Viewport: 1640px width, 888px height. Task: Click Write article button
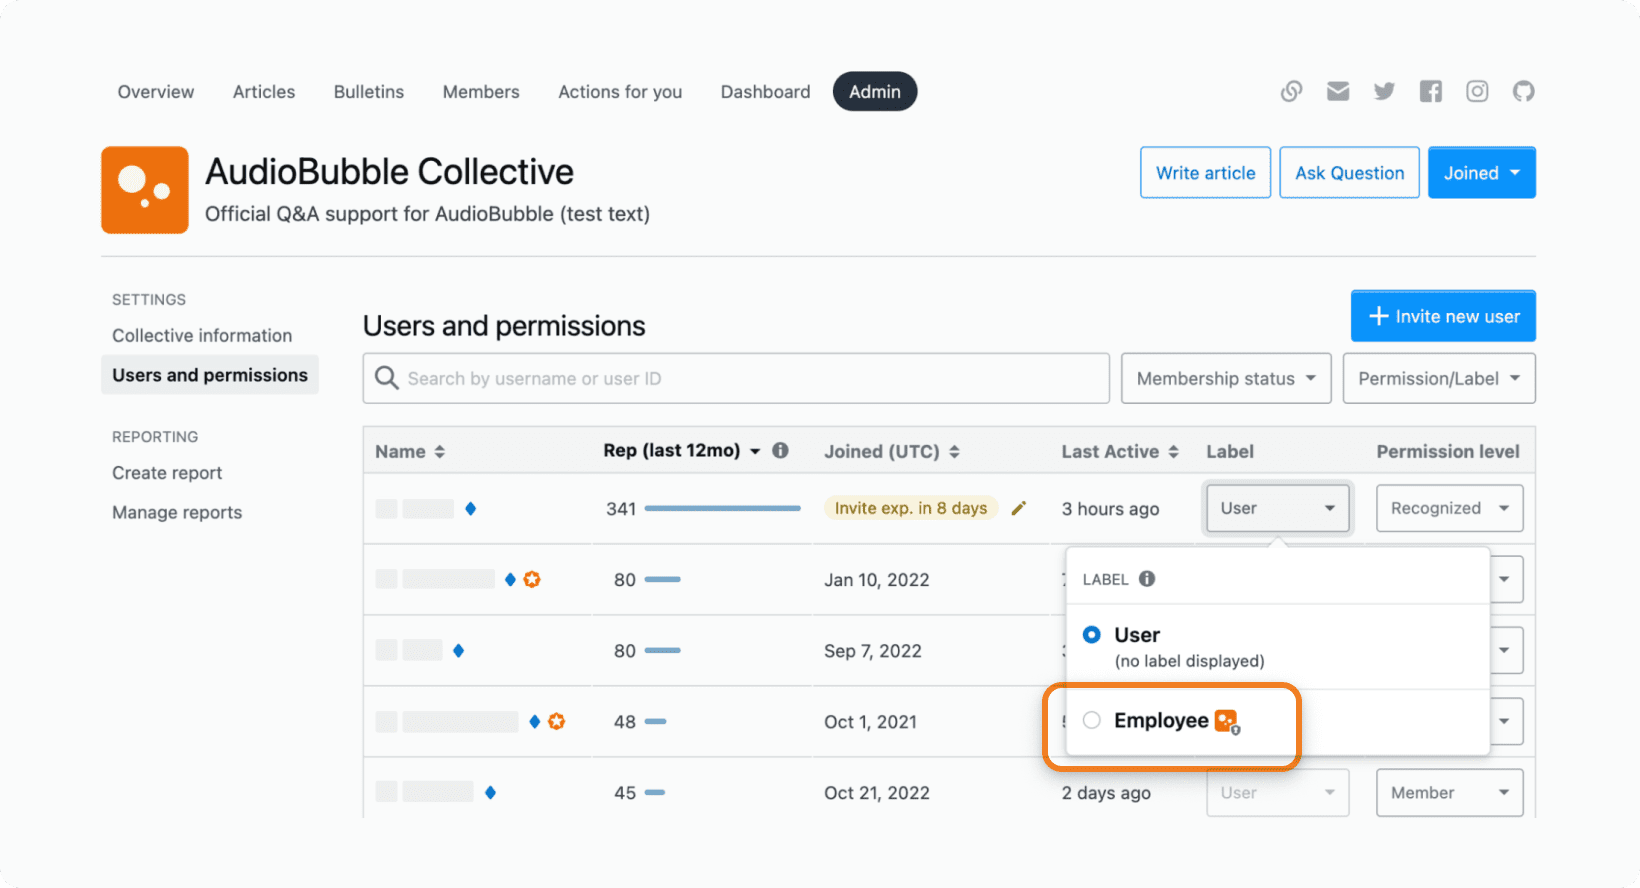[x=1205, y=173]
